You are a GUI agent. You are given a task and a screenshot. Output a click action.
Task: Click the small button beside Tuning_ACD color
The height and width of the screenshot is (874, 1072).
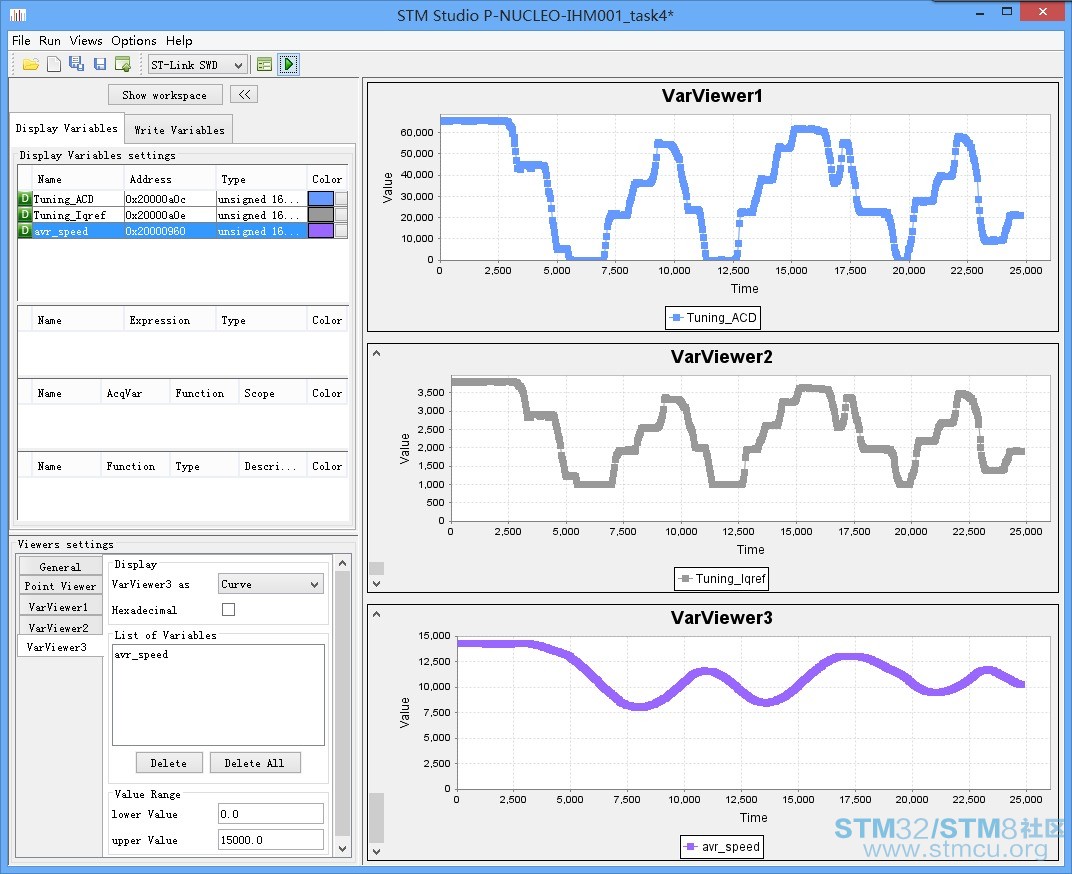point(340,198)
